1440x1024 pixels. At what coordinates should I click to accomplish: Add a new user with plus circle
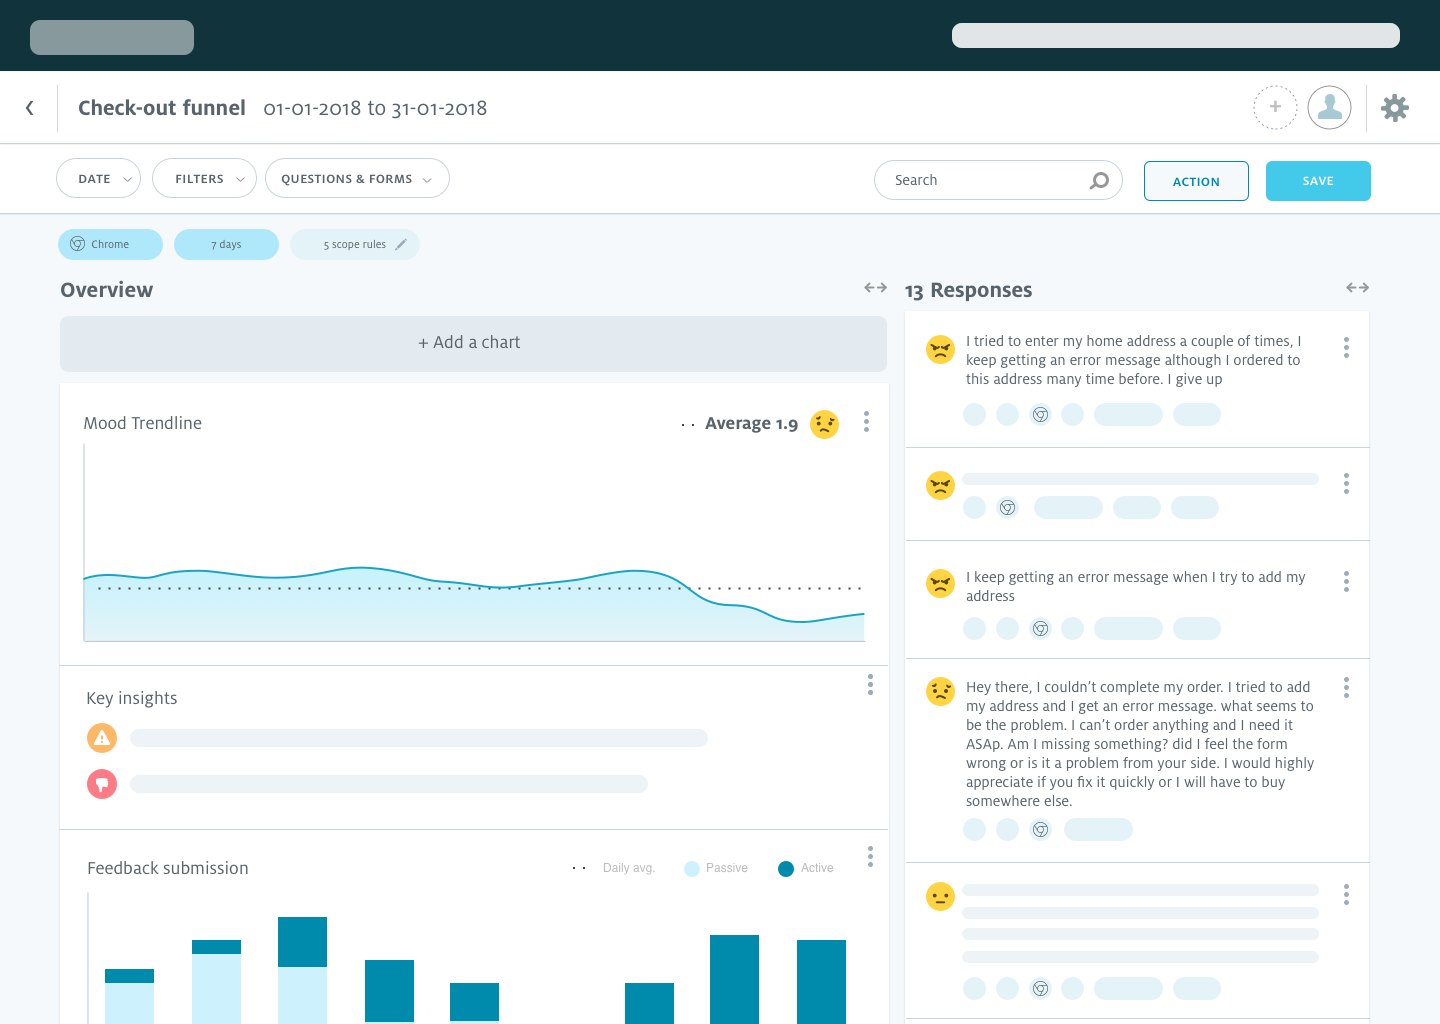click(x=1275, y=107)
